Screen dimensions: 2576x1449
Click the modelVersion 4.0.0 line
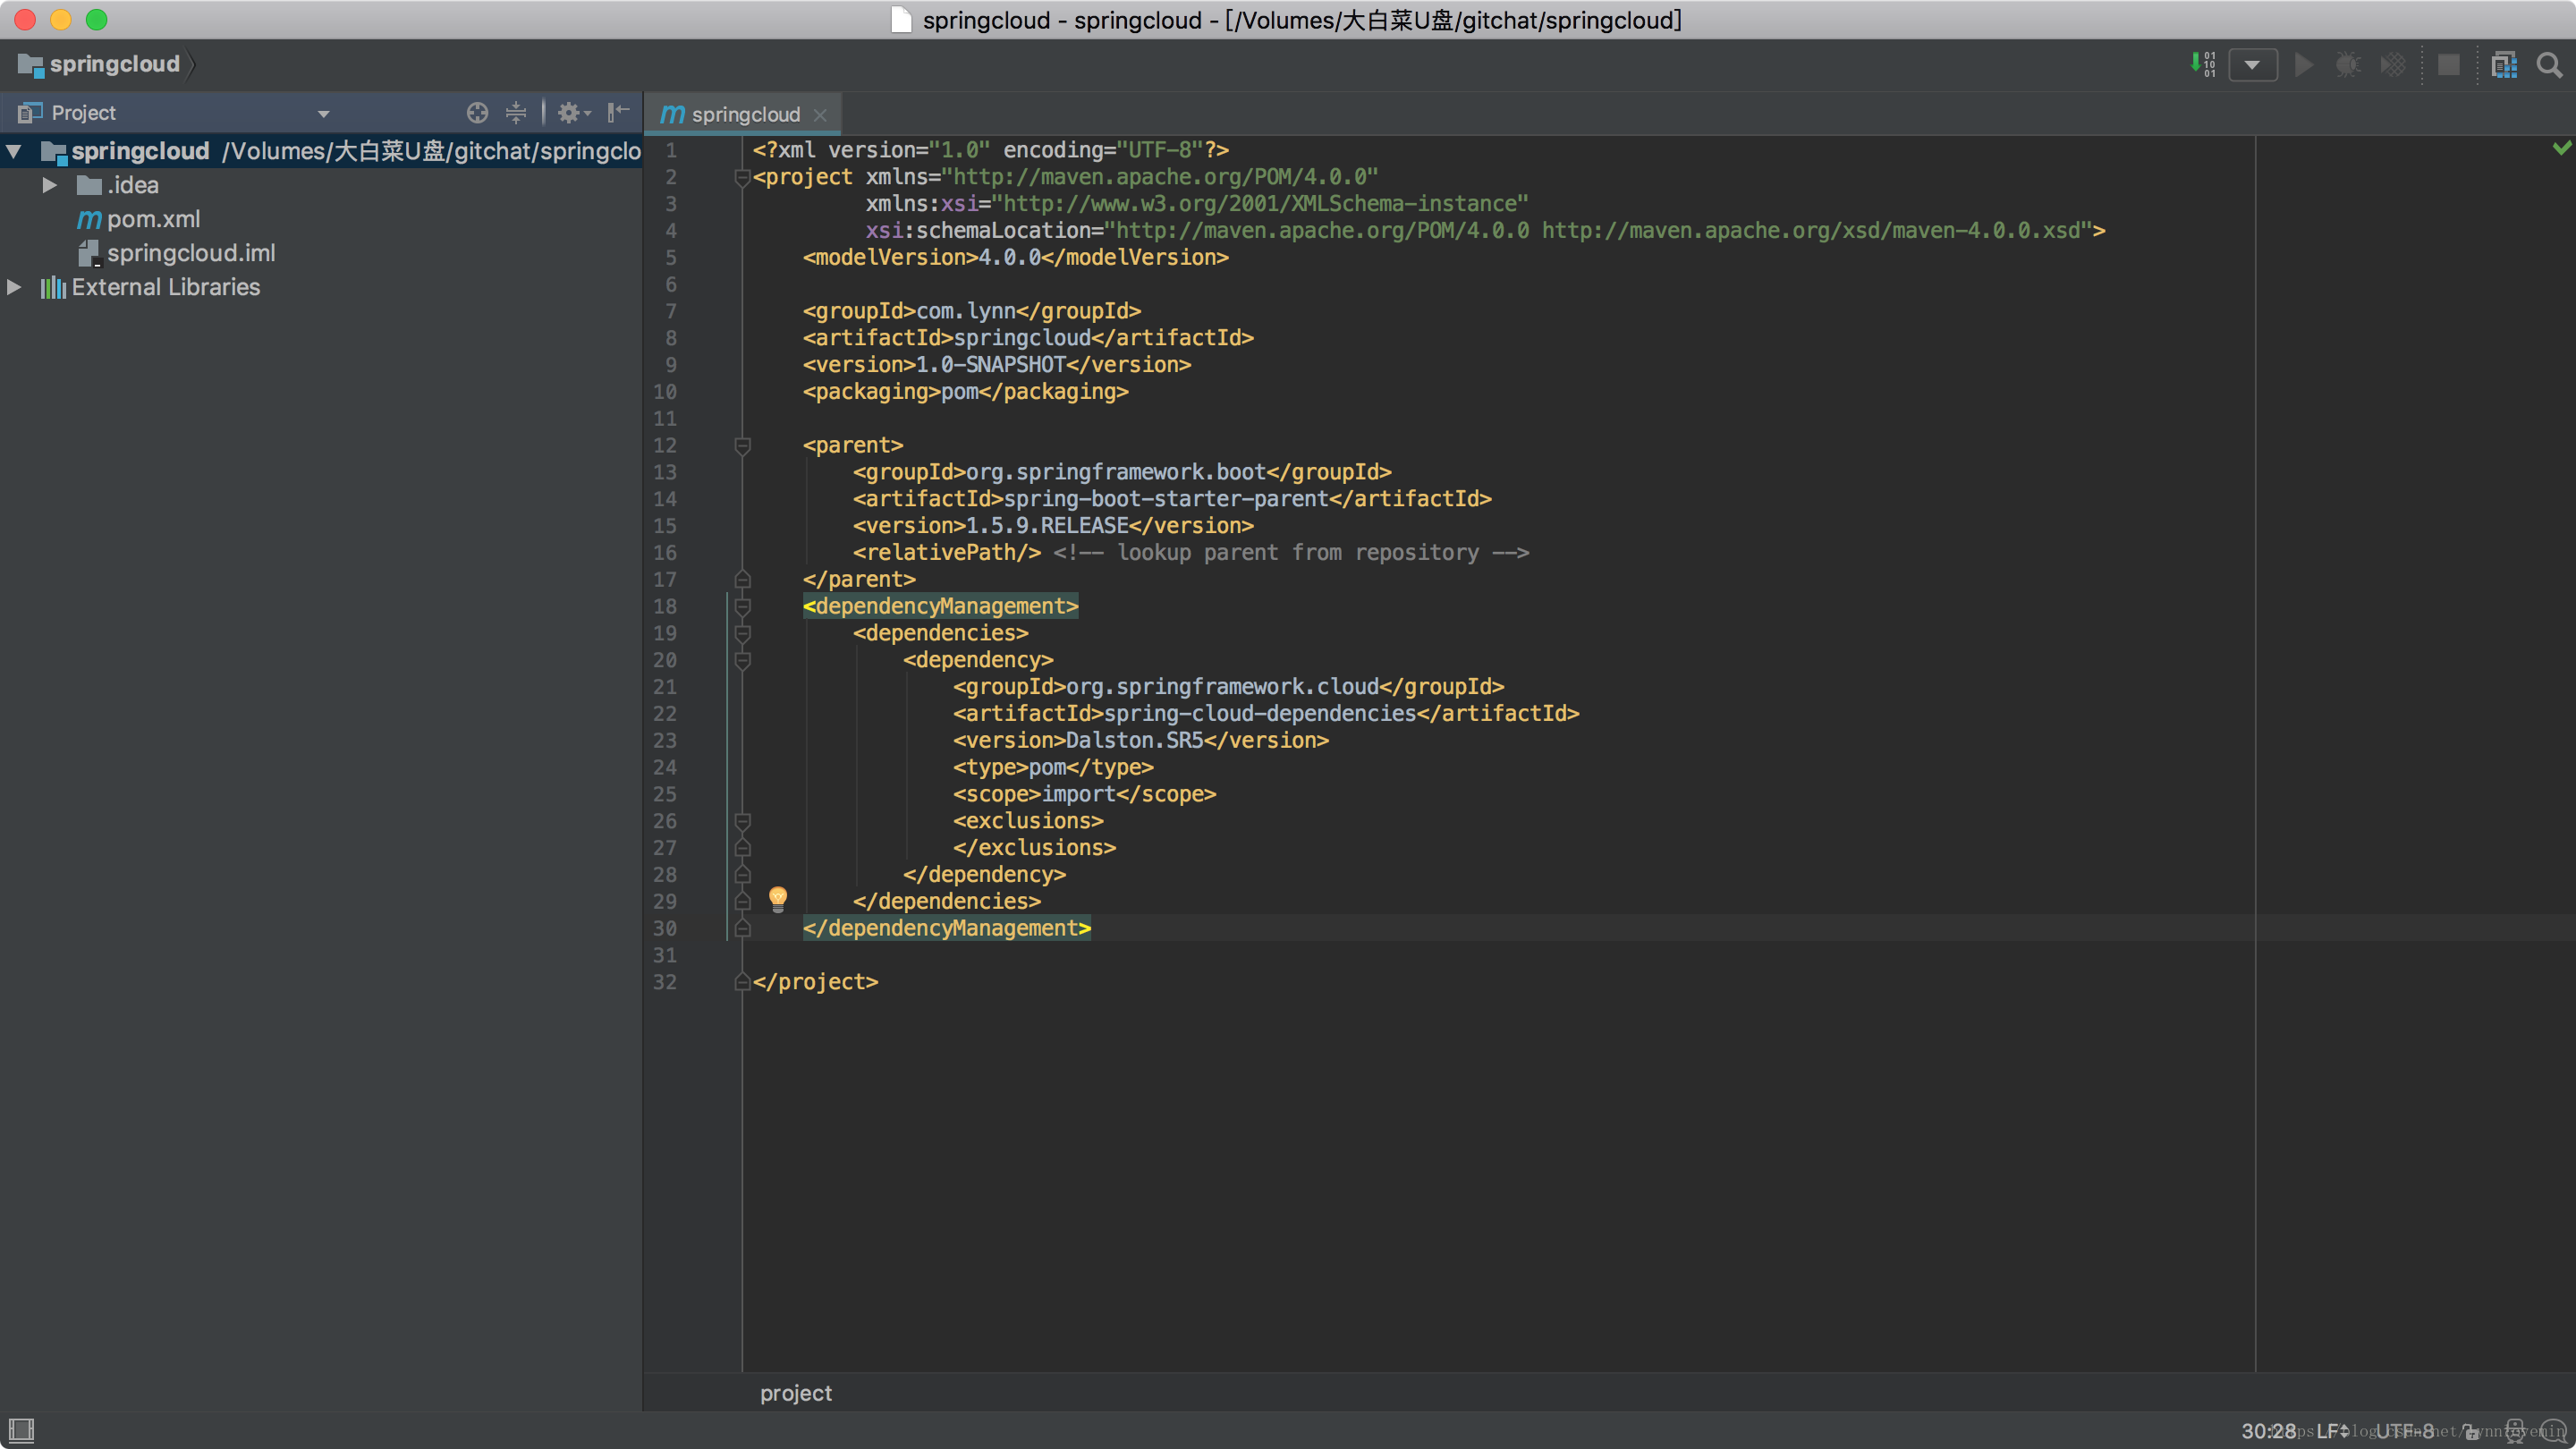[1015, 257]
